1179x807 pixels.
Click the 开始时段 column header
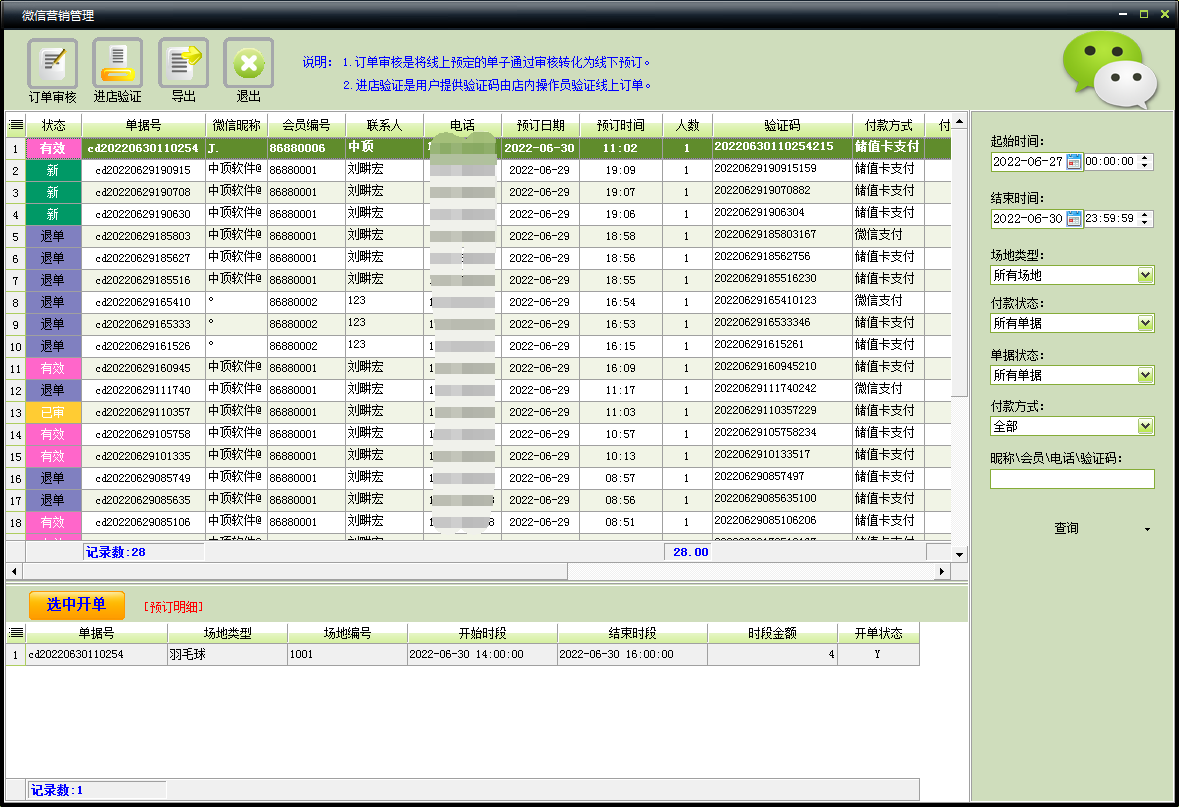(482, 633)
